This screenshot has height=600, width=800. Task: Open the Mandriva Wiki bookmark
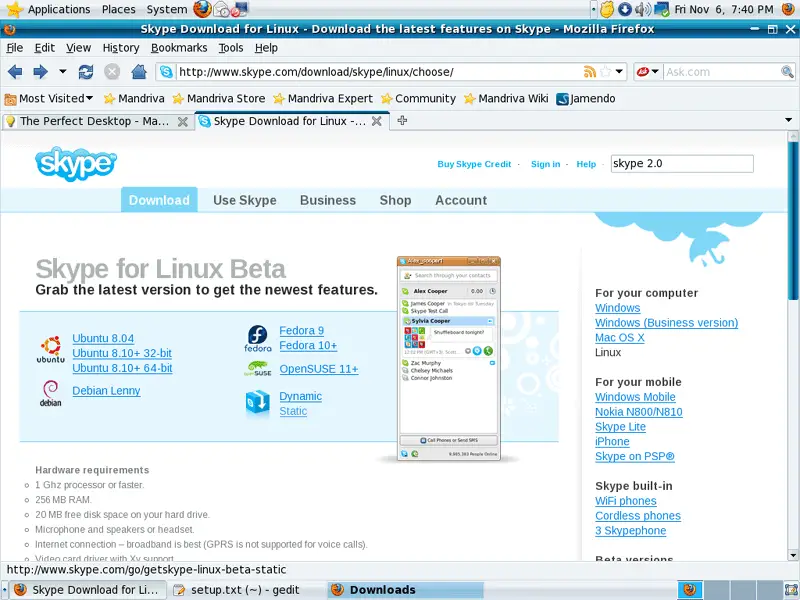point(506,98)
